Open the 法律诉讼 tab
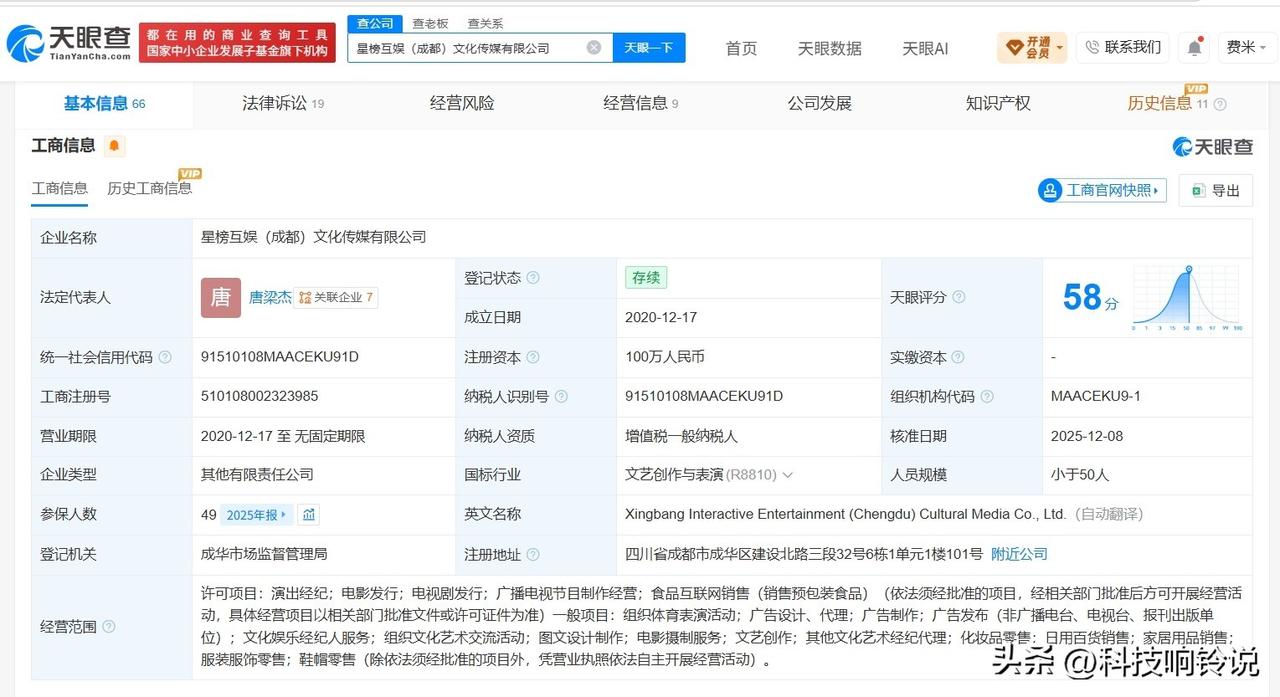 (x=283, y=103)
